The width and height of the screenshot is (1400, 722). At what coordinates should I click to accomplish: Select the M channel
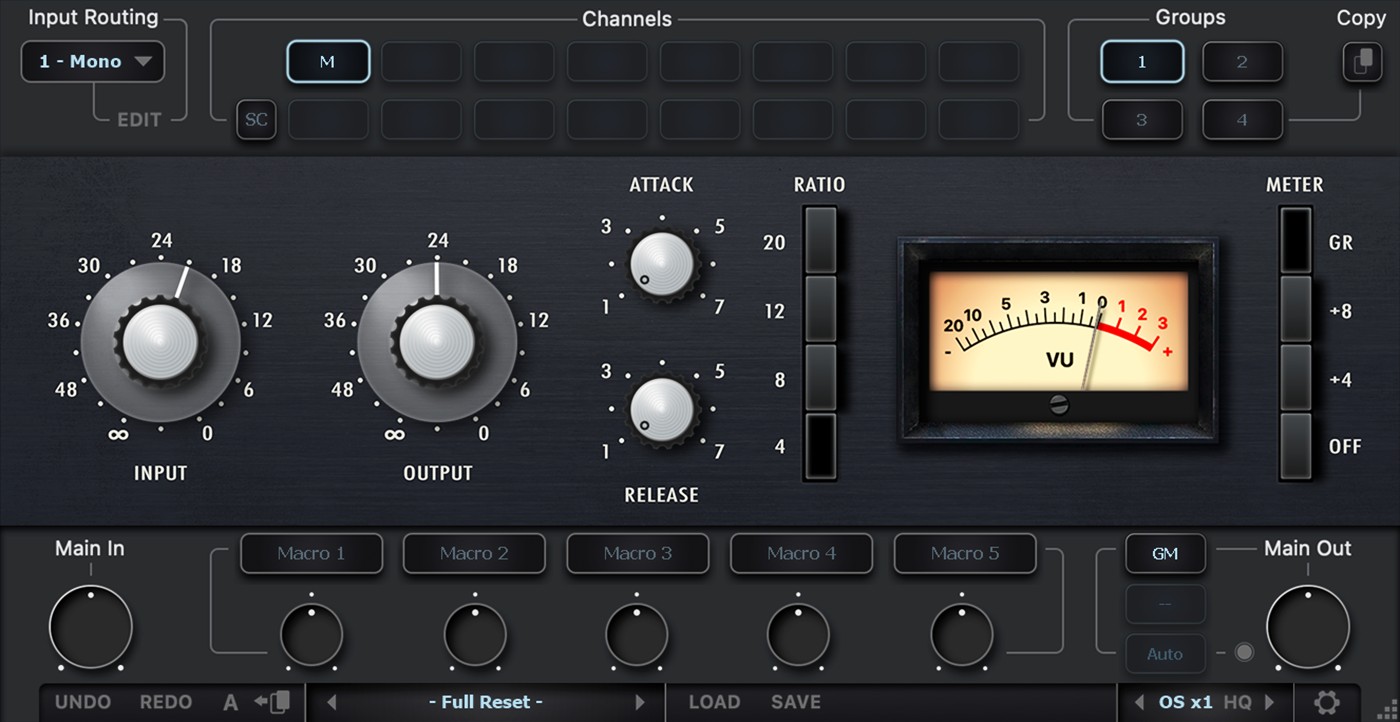pyautogui.click(x=327, y=62)
